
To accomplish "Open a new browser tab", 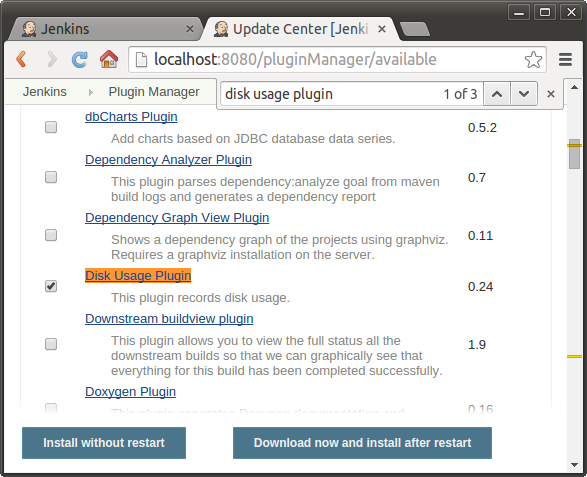I will point(415,29).
